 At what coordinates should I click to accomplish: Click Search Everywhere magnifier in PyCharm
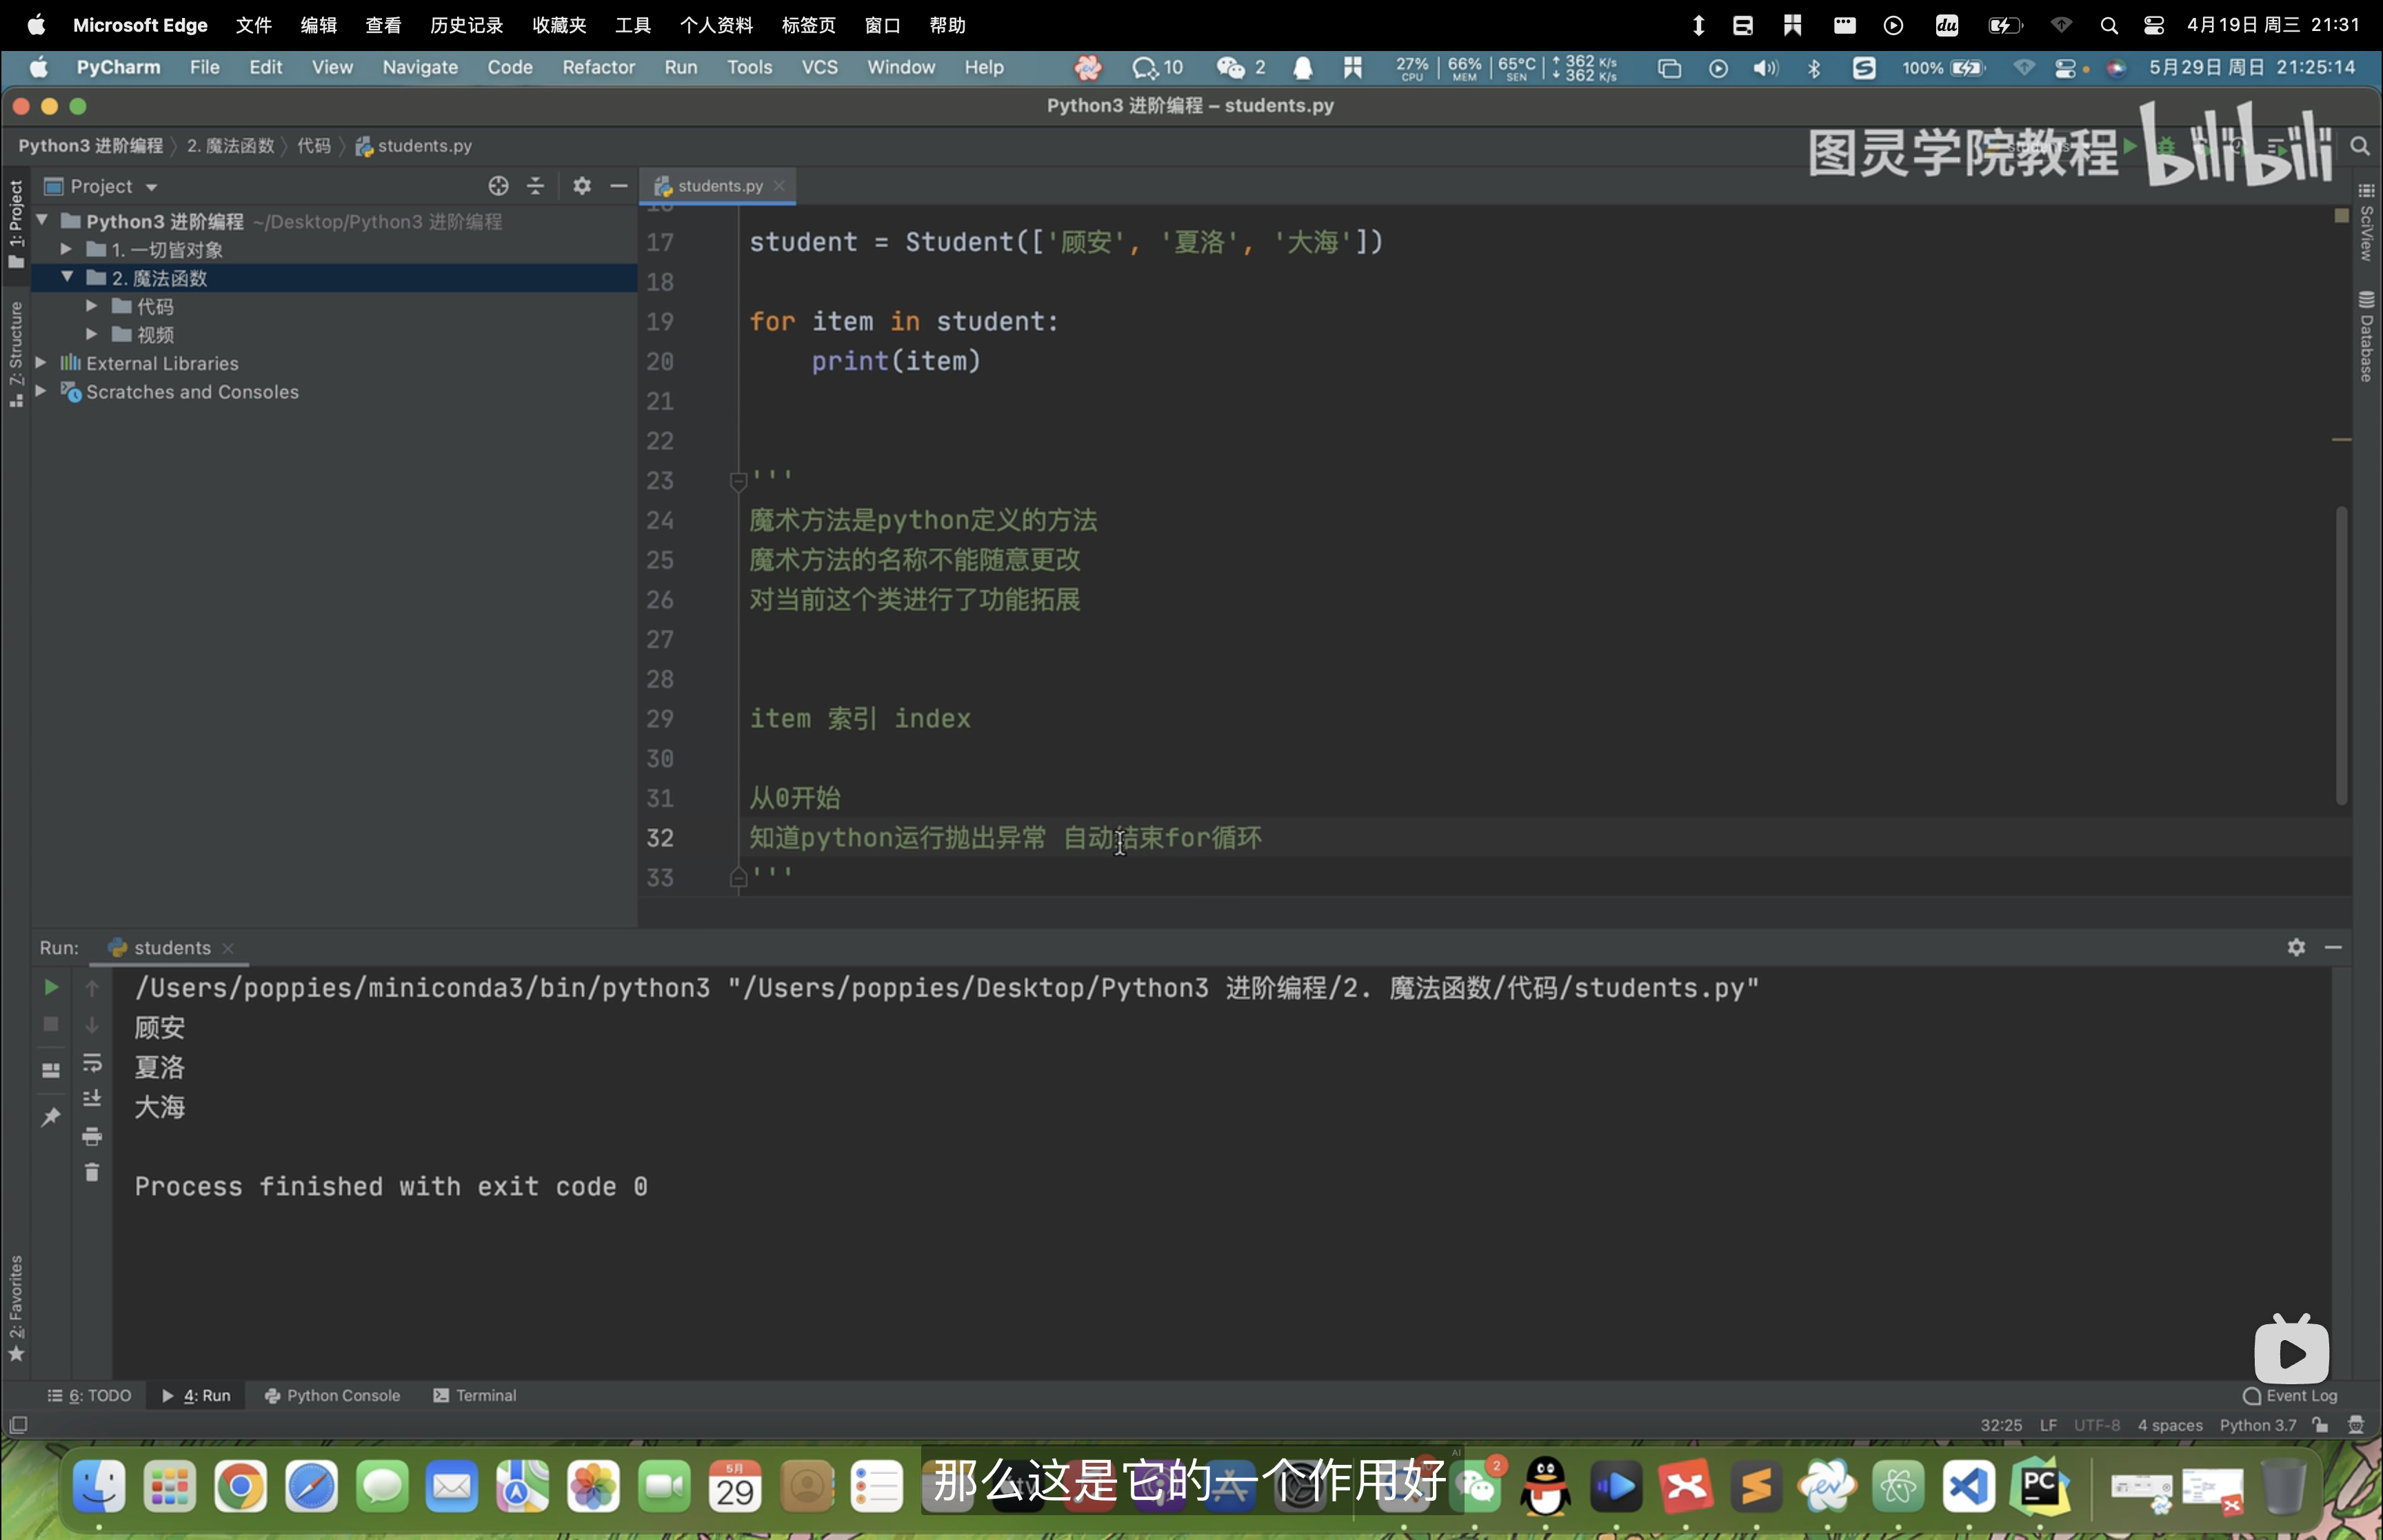[2360, 146]
